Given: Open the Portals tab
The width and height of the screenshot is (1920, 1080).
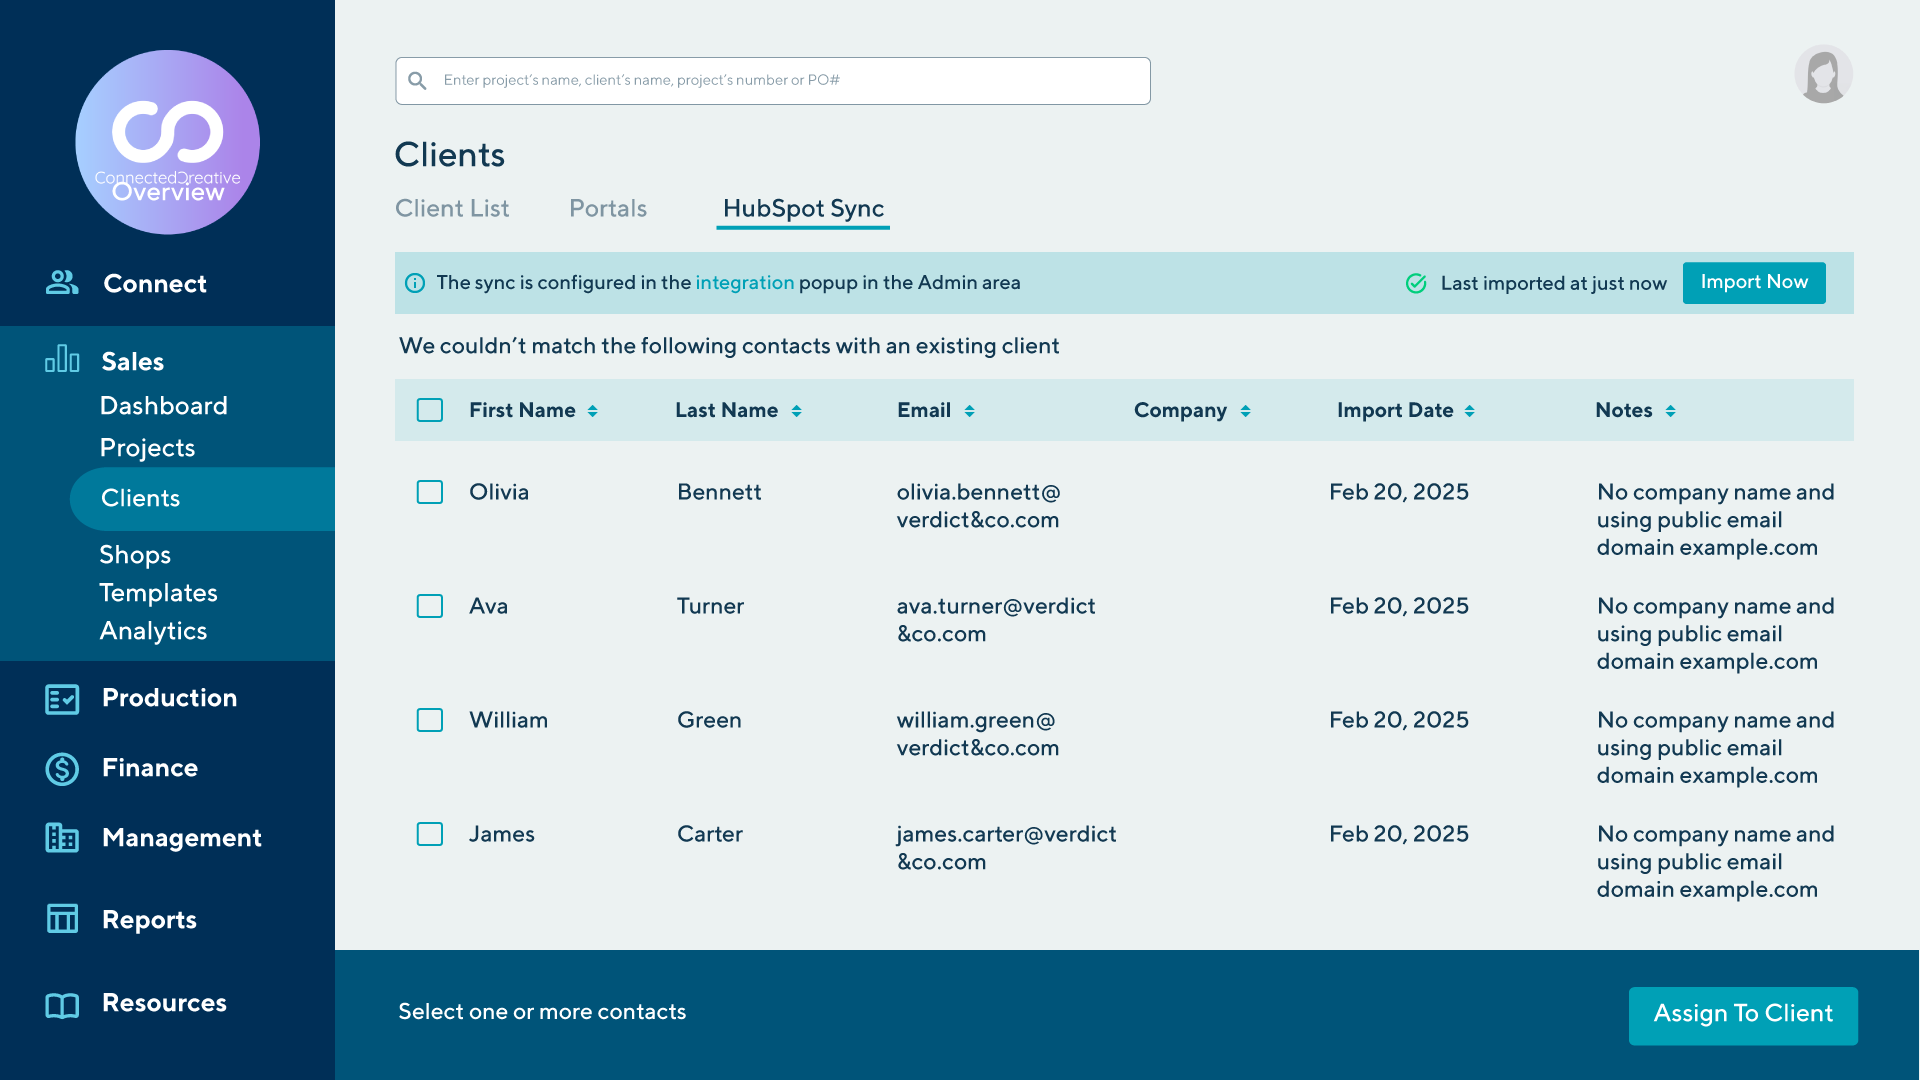Looking at the screenshot, I should (608, 208).
